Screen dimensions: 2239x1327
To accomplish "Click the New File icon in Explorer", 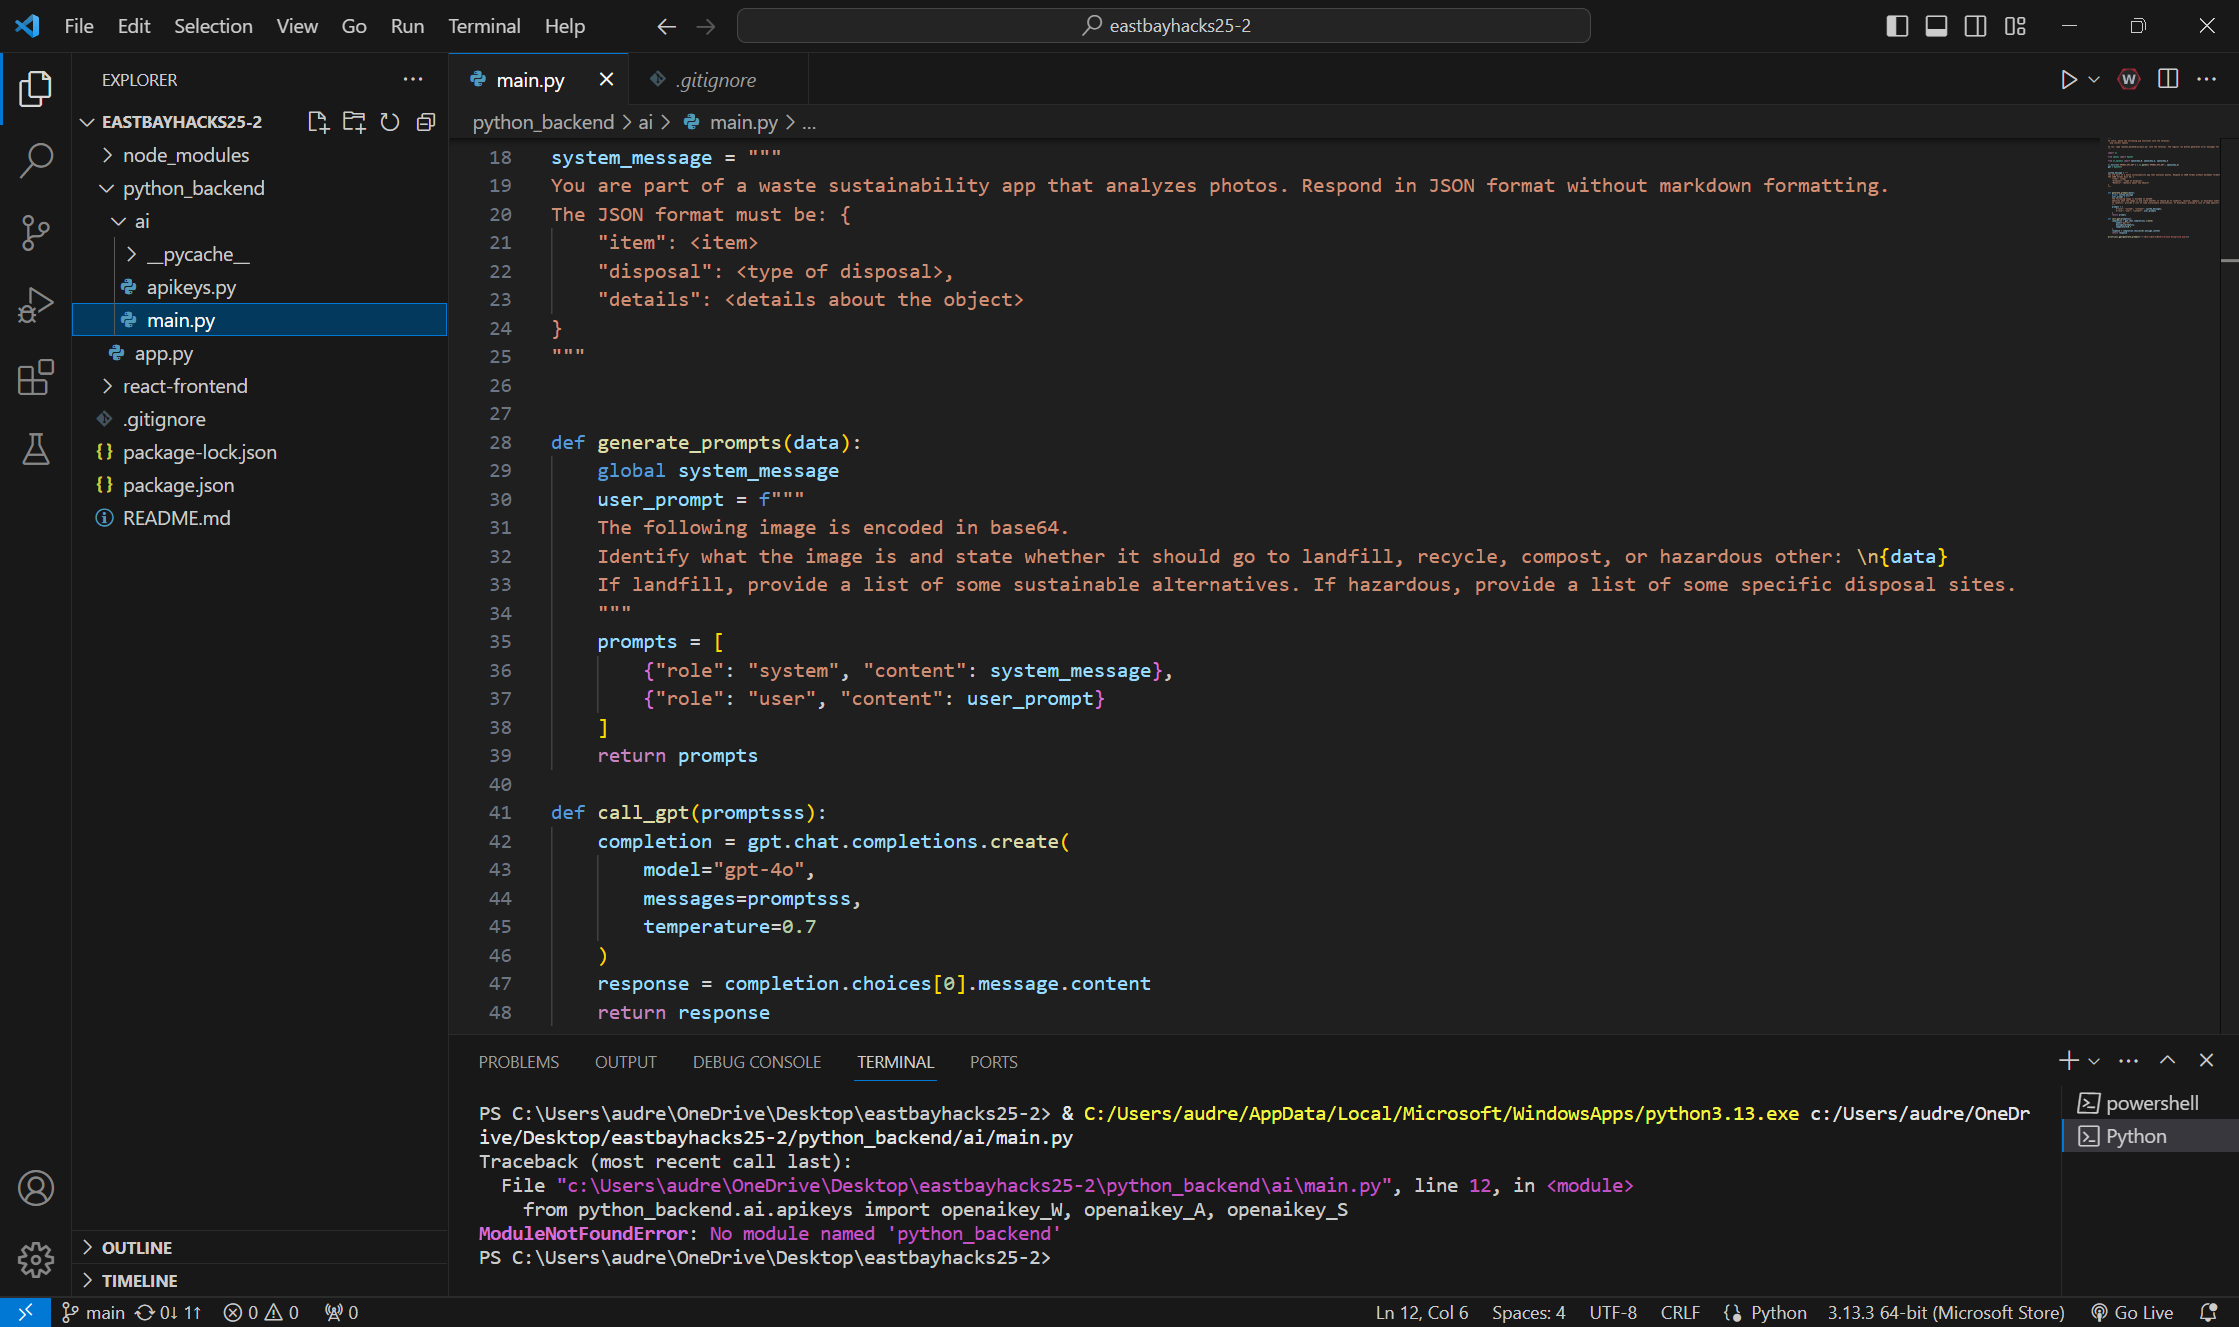I will (x=318, y=122).
